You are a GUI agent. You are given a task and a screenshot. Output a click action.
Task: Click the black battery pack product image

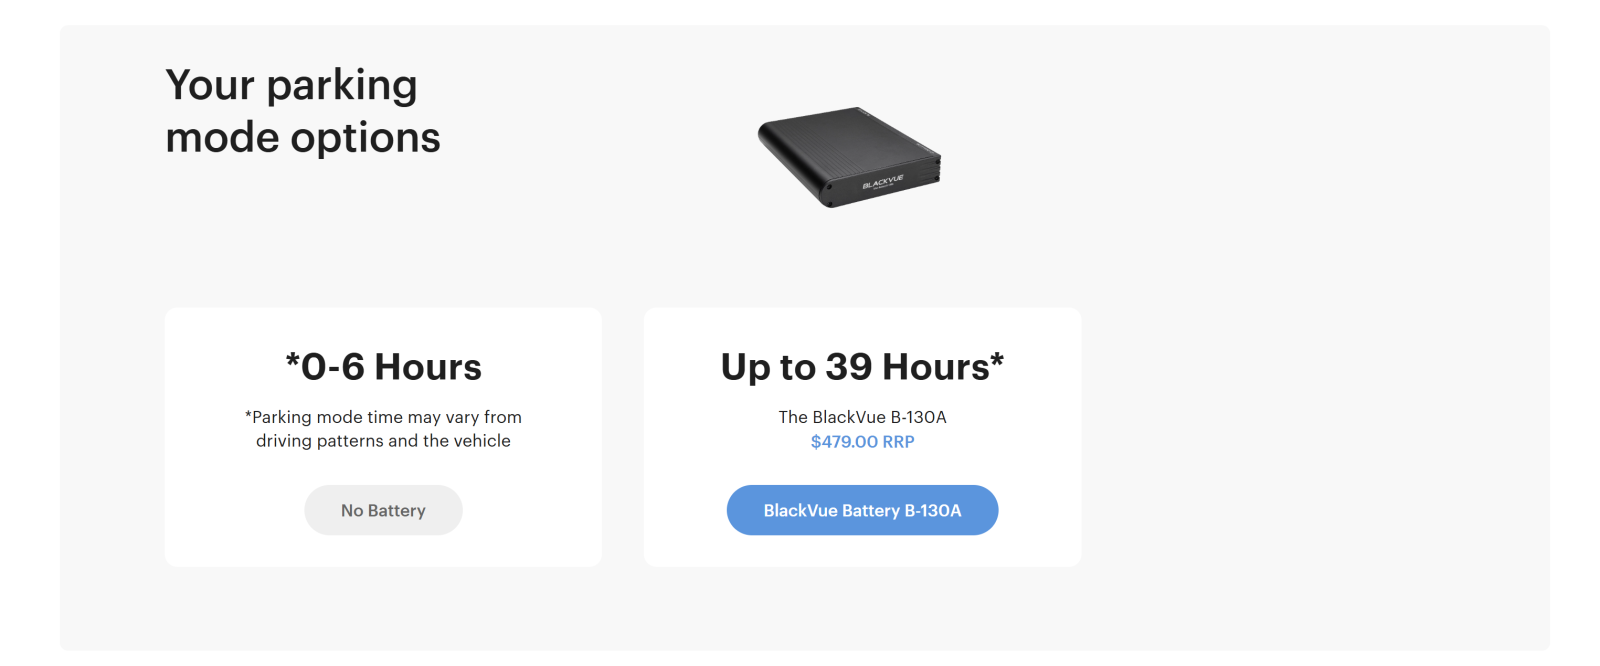tap(848, 156)
